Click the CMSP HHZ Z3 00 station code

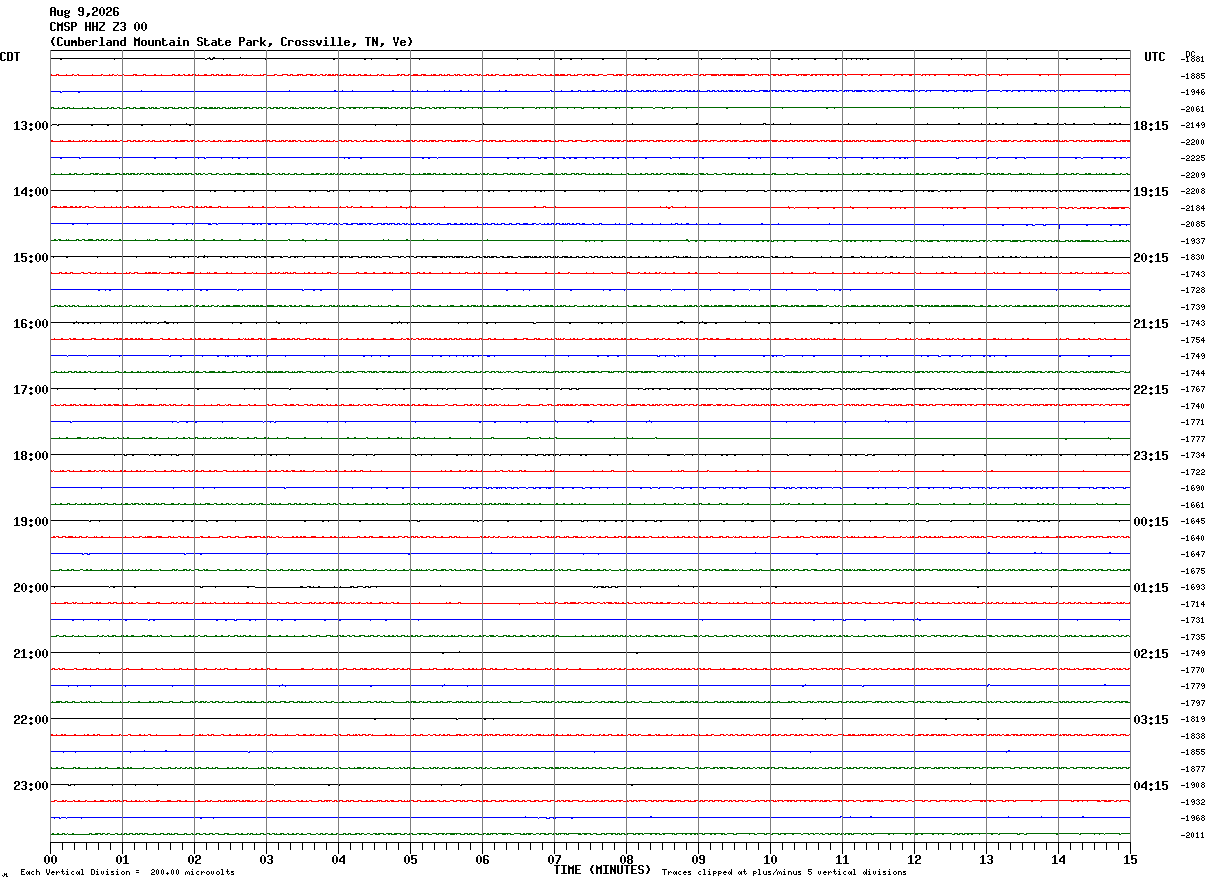pyautogui.click(x=98, y=27)
